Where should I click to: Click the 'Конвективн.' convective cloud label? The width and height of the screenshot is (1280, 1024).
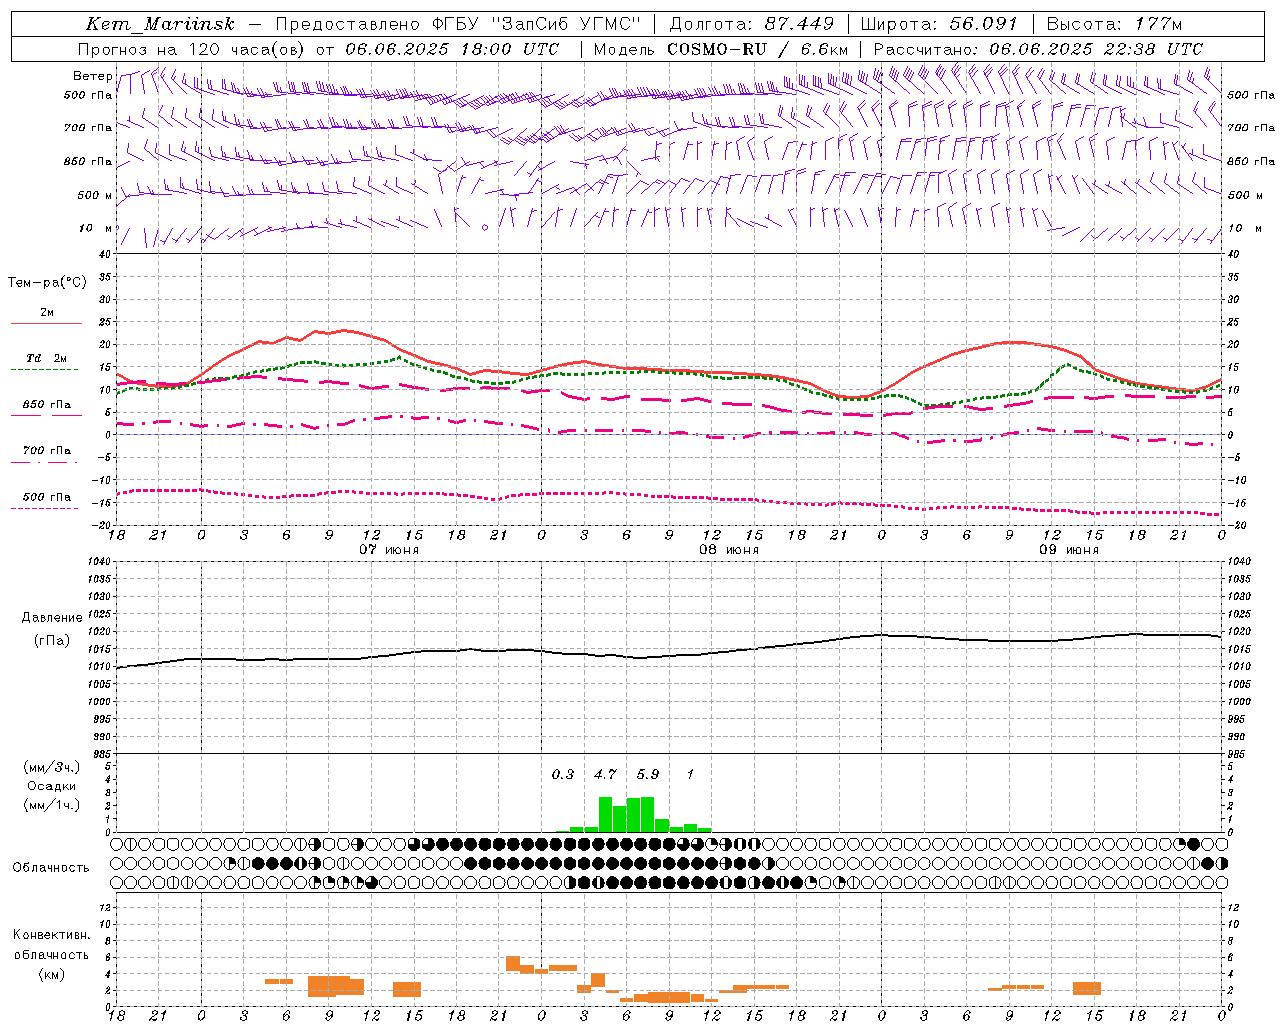pos(52,935)
